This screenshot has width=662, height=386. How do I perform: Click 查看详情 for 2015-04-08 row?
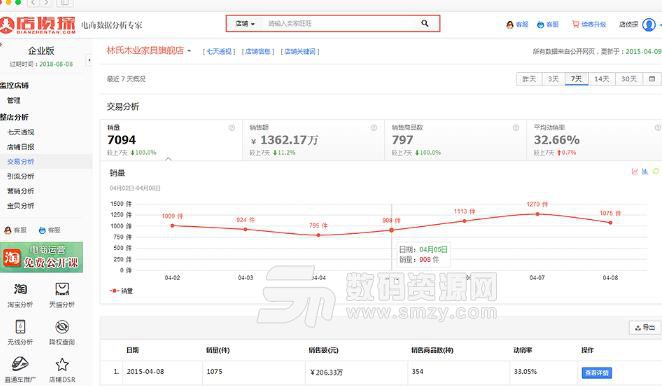pyautogui.click(x=597, y=372)
